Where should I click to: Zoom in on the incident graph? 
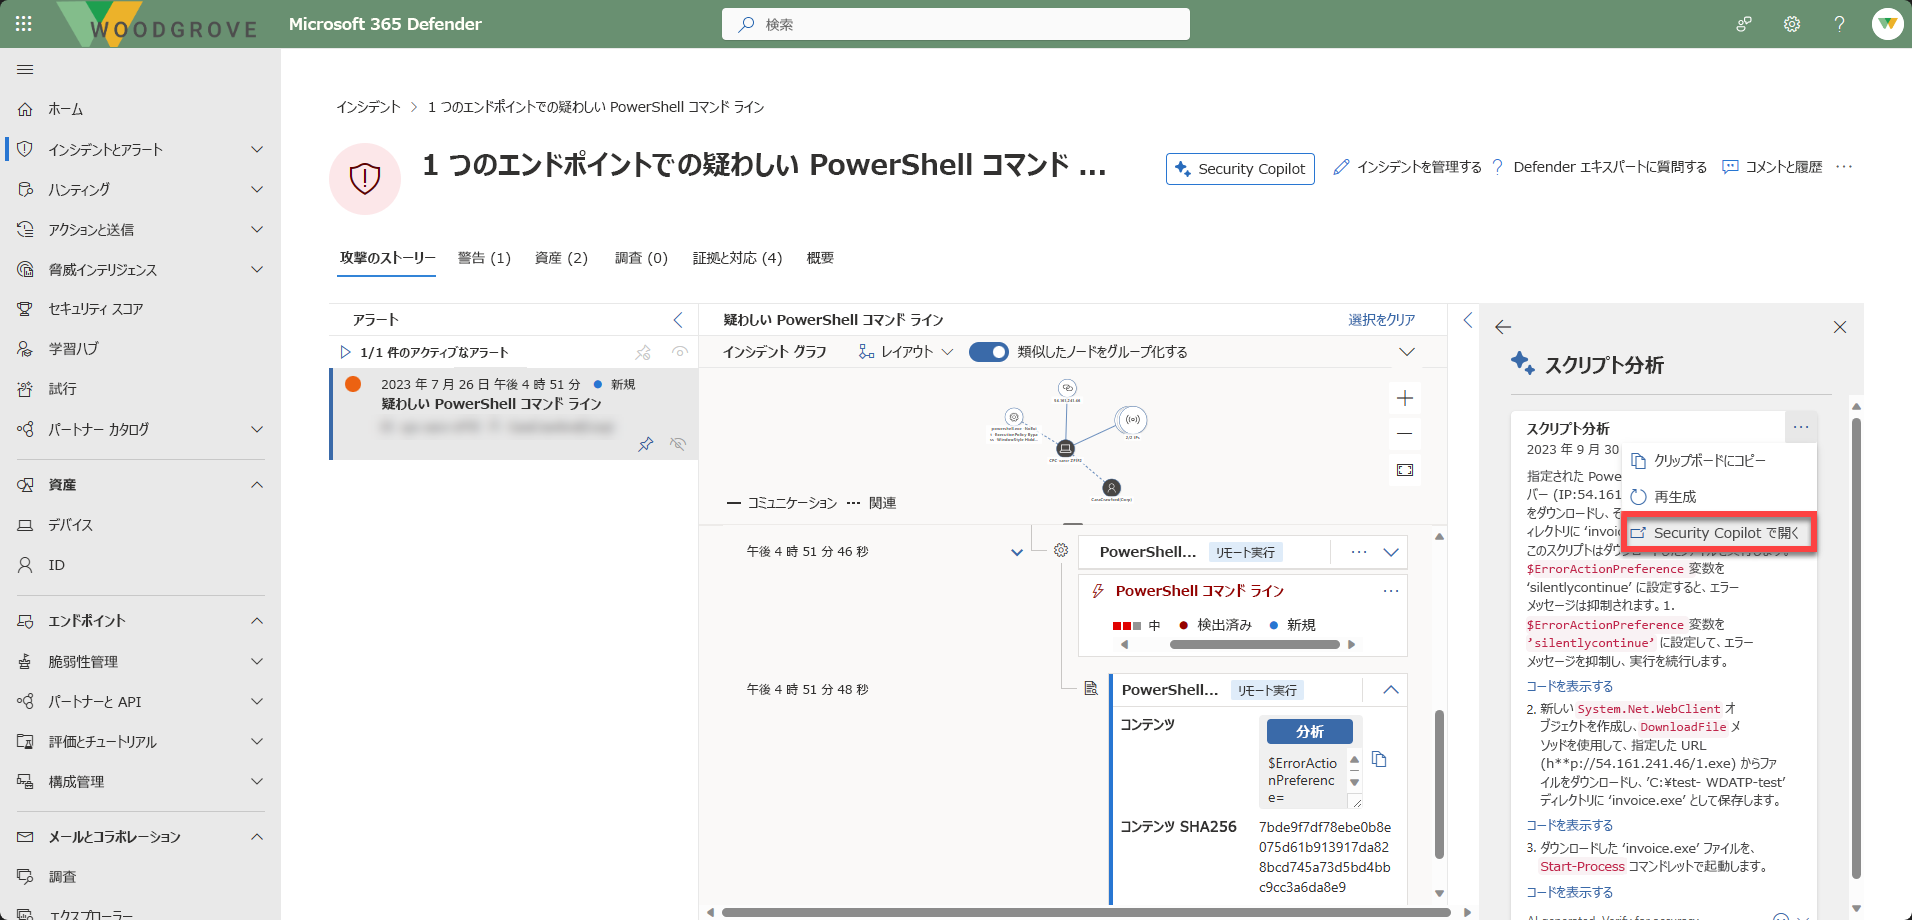tap(1405, 398)
